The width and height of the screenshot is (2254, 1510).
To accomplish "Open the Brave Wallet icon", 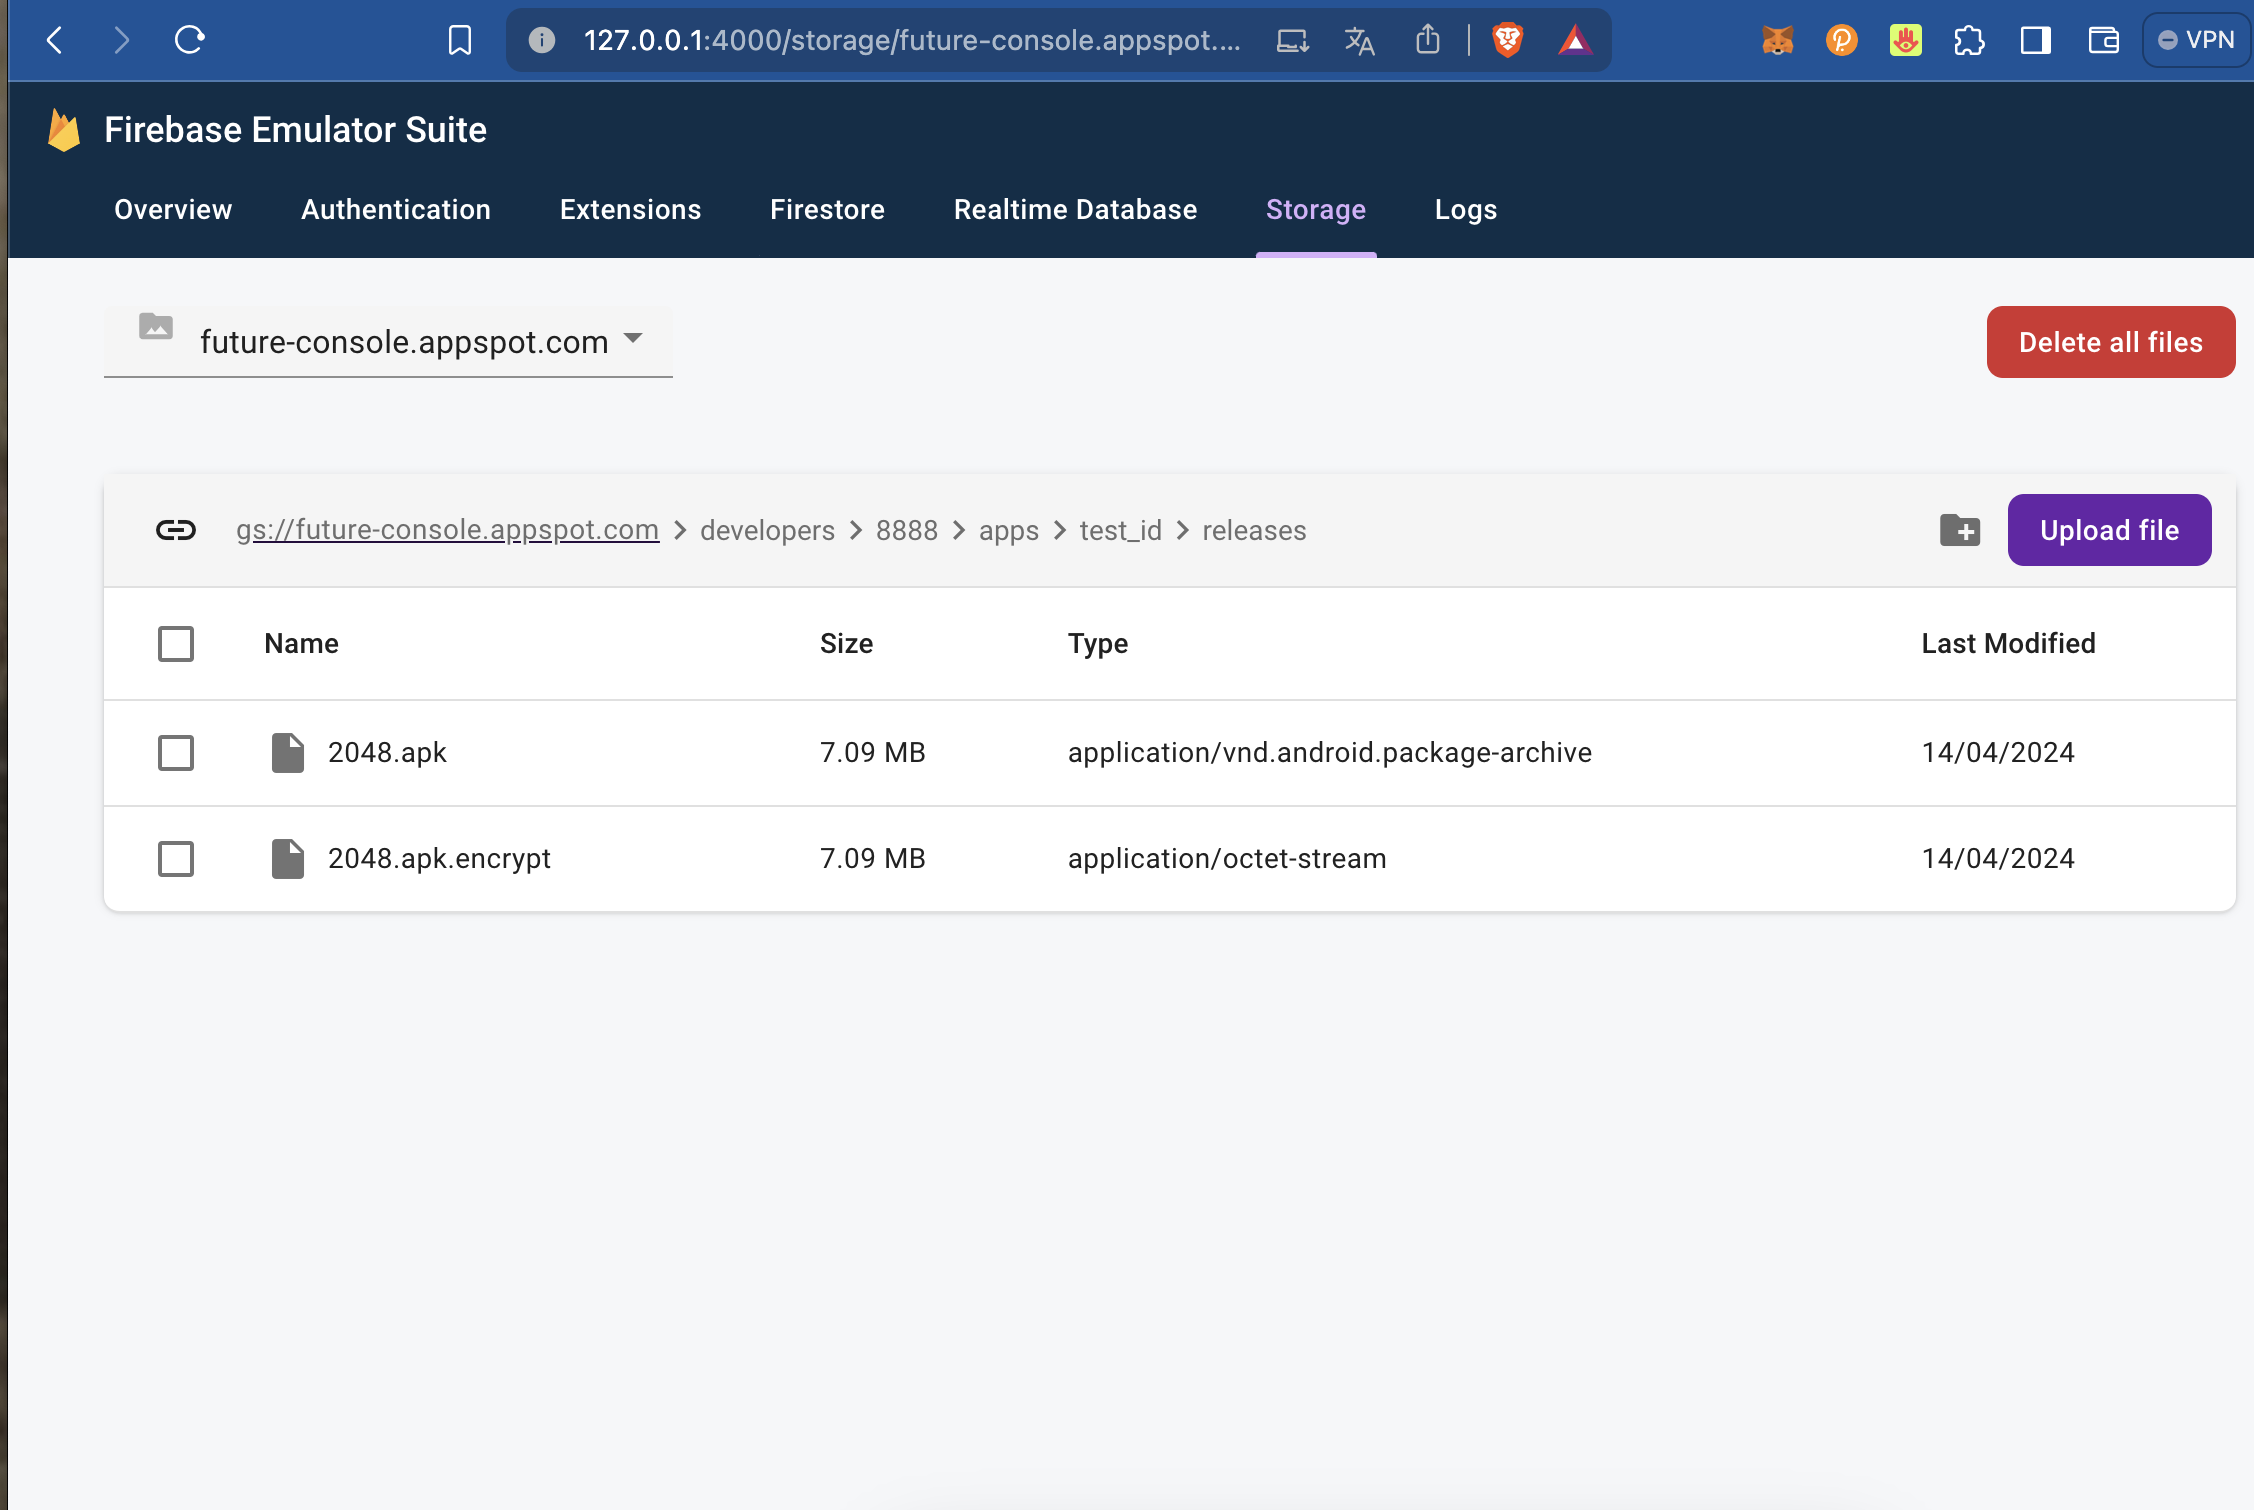I will pyautogui.click(x=2103, y=41).
